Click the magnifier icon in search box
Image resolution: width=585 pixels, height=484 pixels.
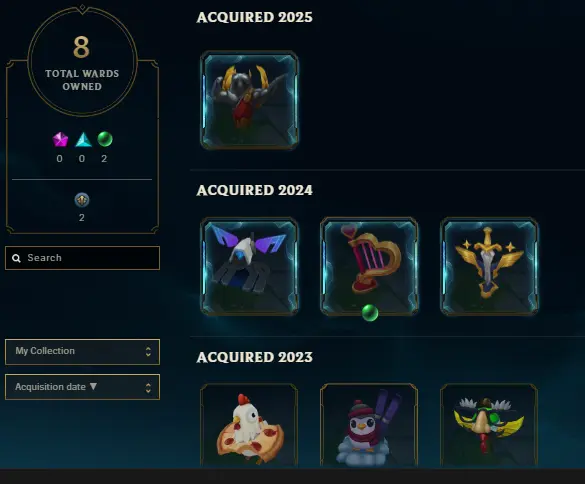pos(16,258)
